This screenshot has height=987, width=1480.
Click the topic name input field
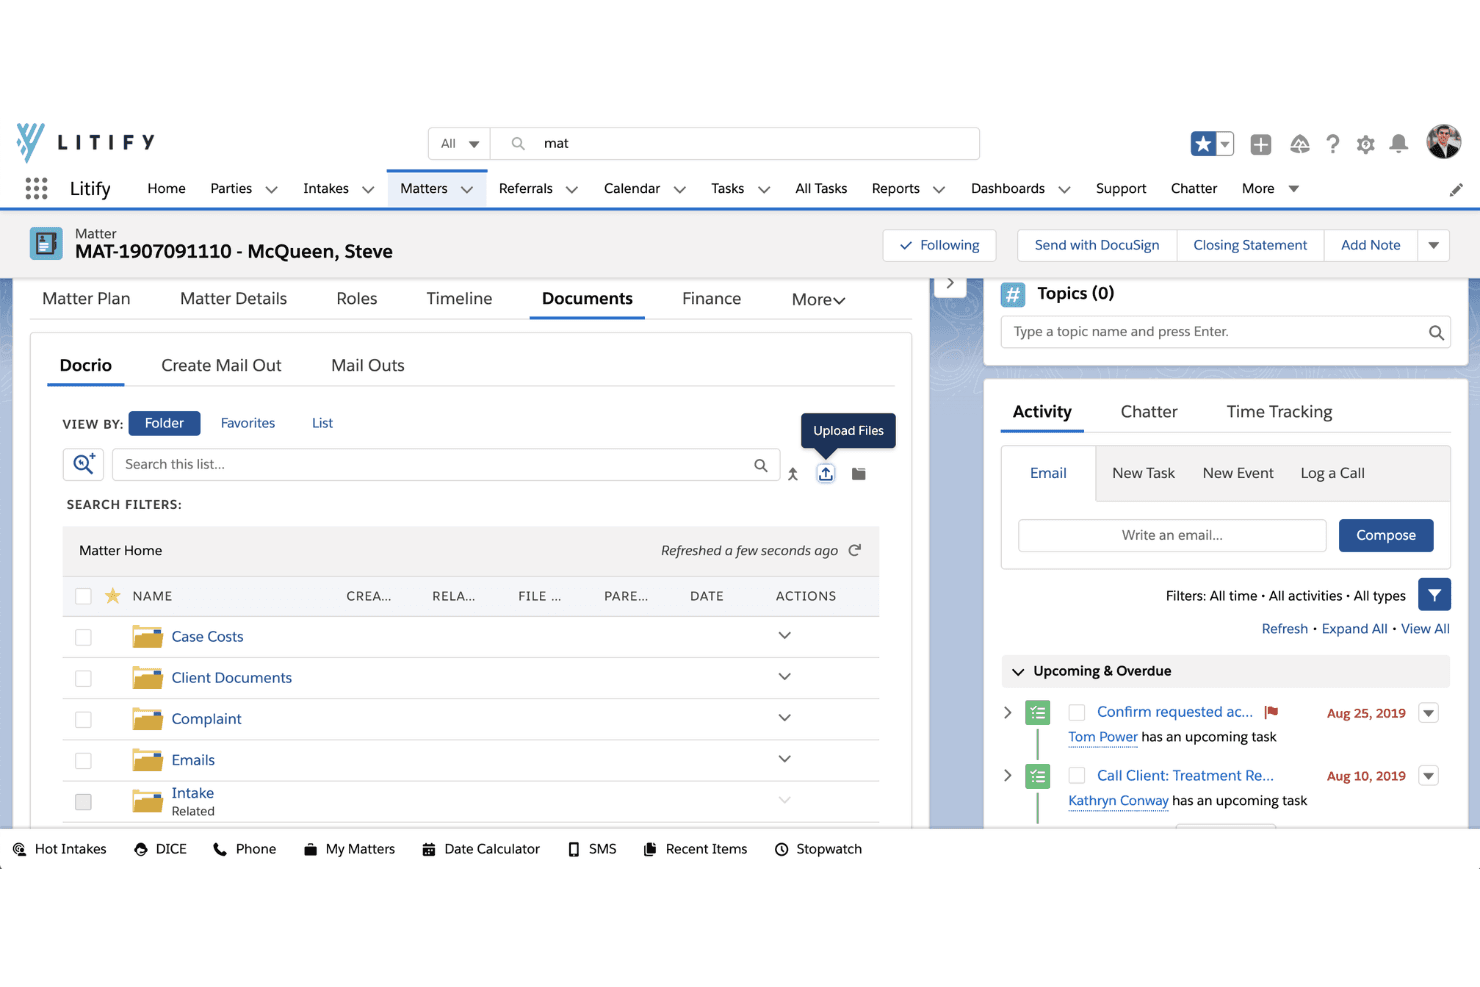pyautogui.click(x=1225, y=332)
